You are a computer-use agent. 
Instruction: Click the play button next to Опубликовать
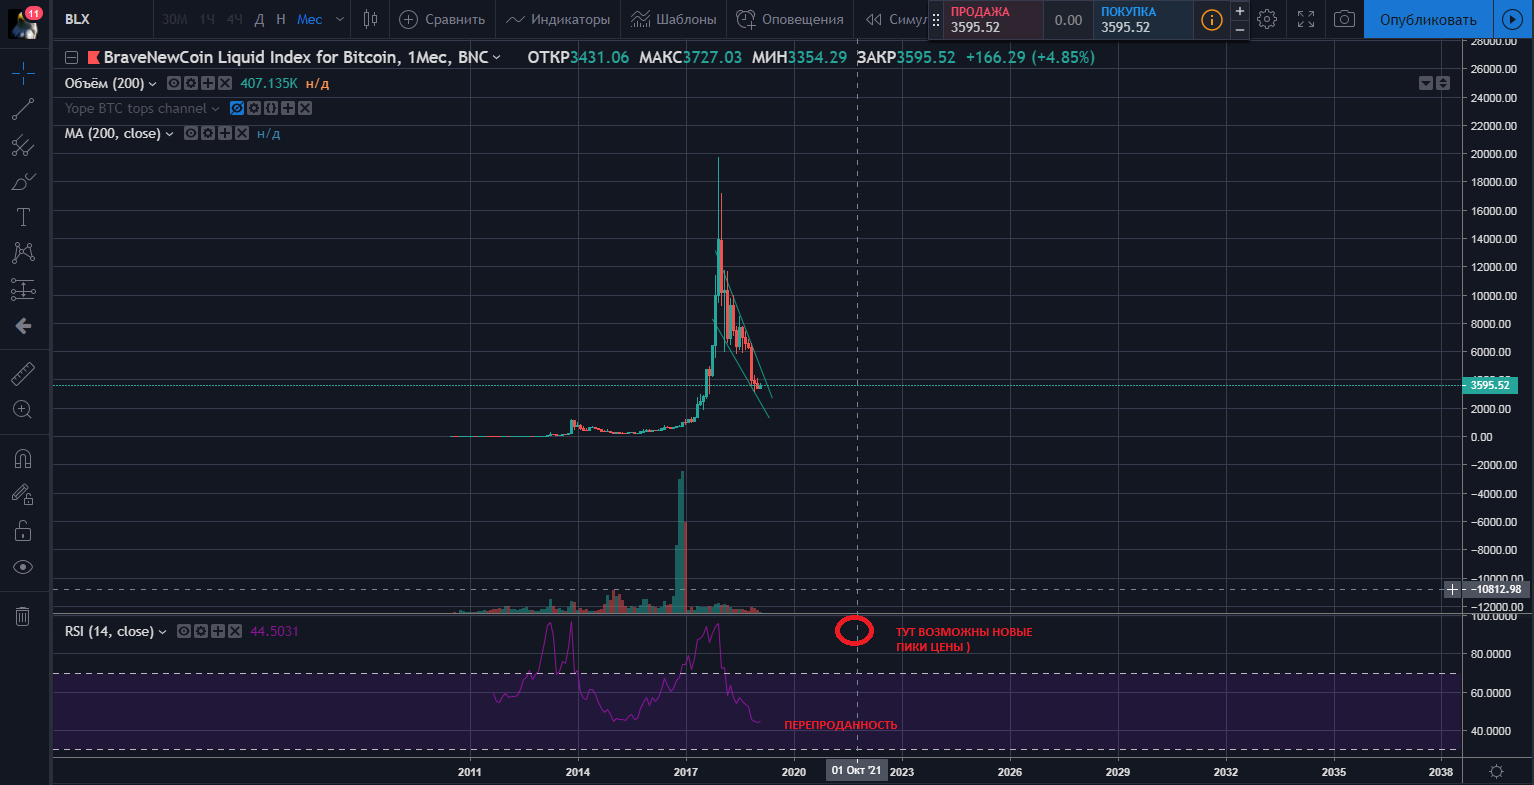(x=1511, y=19)
